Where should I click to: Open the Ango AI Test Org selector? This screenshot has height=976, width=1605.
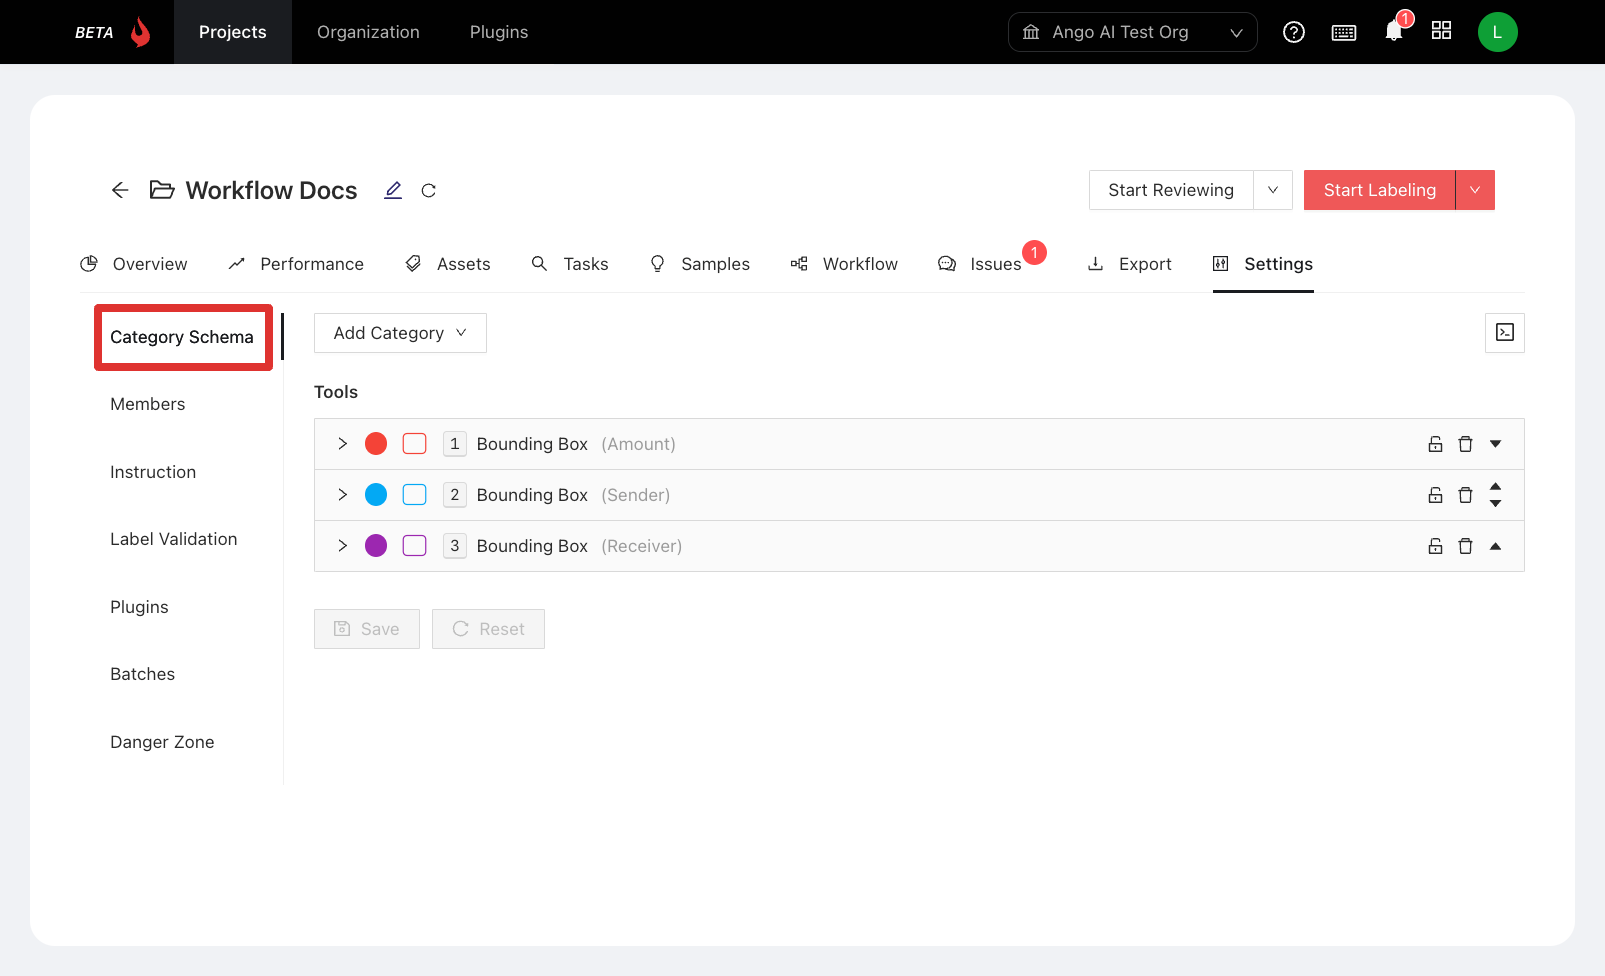[1132, 32]
